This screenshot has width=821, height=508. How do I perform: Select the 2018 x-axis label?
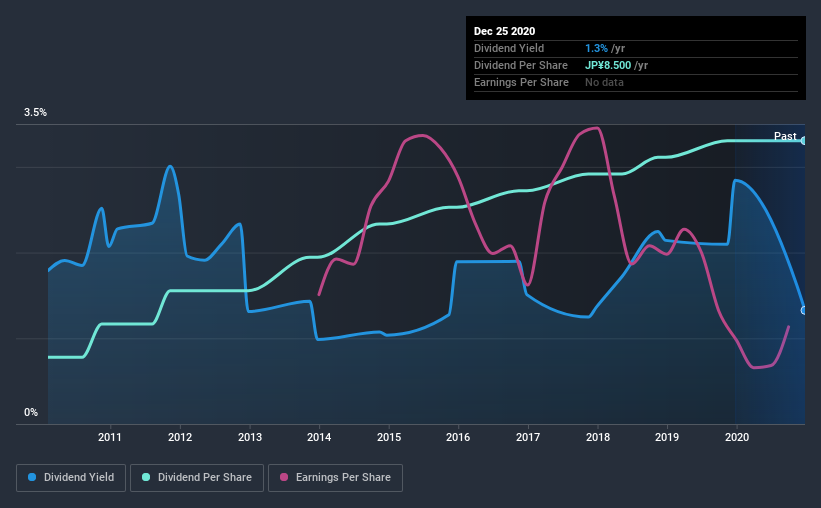point(598,437)
